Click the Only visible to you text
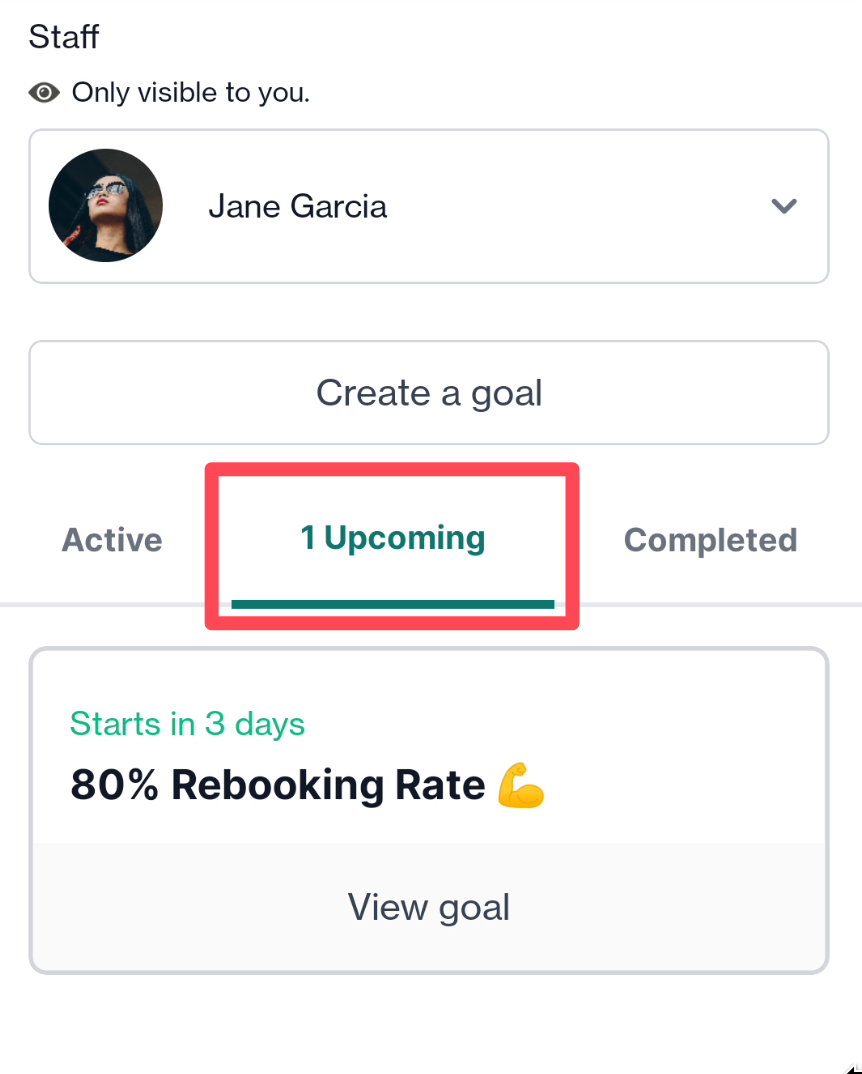862x1074 pixels. [190, 92]
